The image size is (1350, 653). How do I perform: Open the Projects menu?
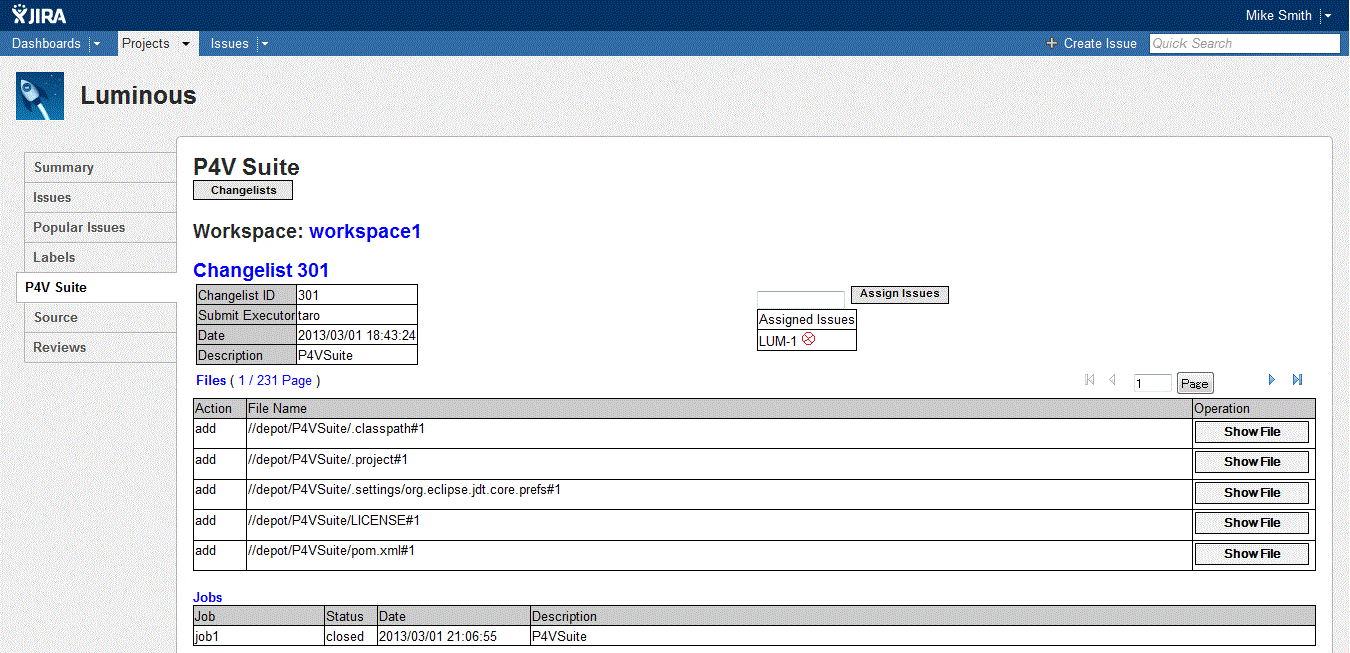point(146,43)
